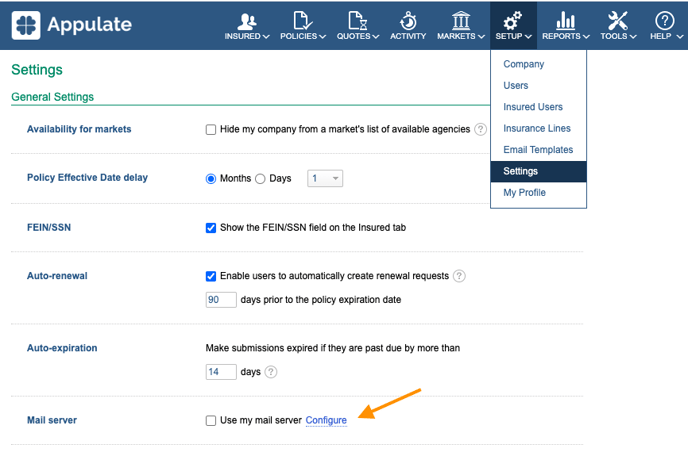Check Hide my company from market's list
This screenshot has height=456, width=688.
coord(211,129)
